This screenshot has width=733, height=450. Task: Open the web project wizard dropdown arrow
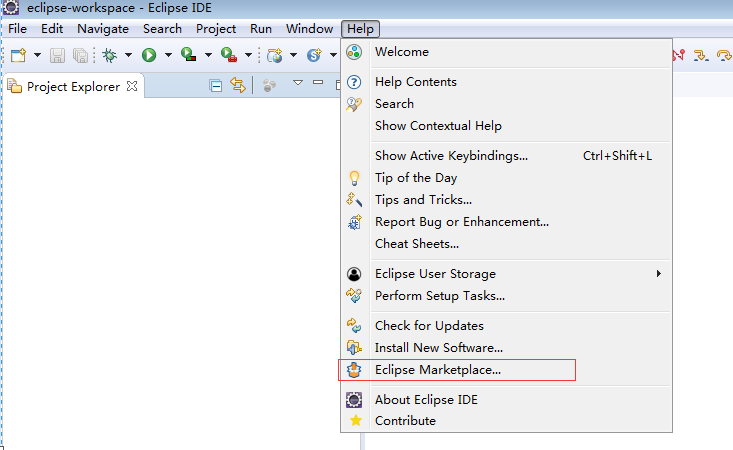pyautogui.click(x=293, y=55)
